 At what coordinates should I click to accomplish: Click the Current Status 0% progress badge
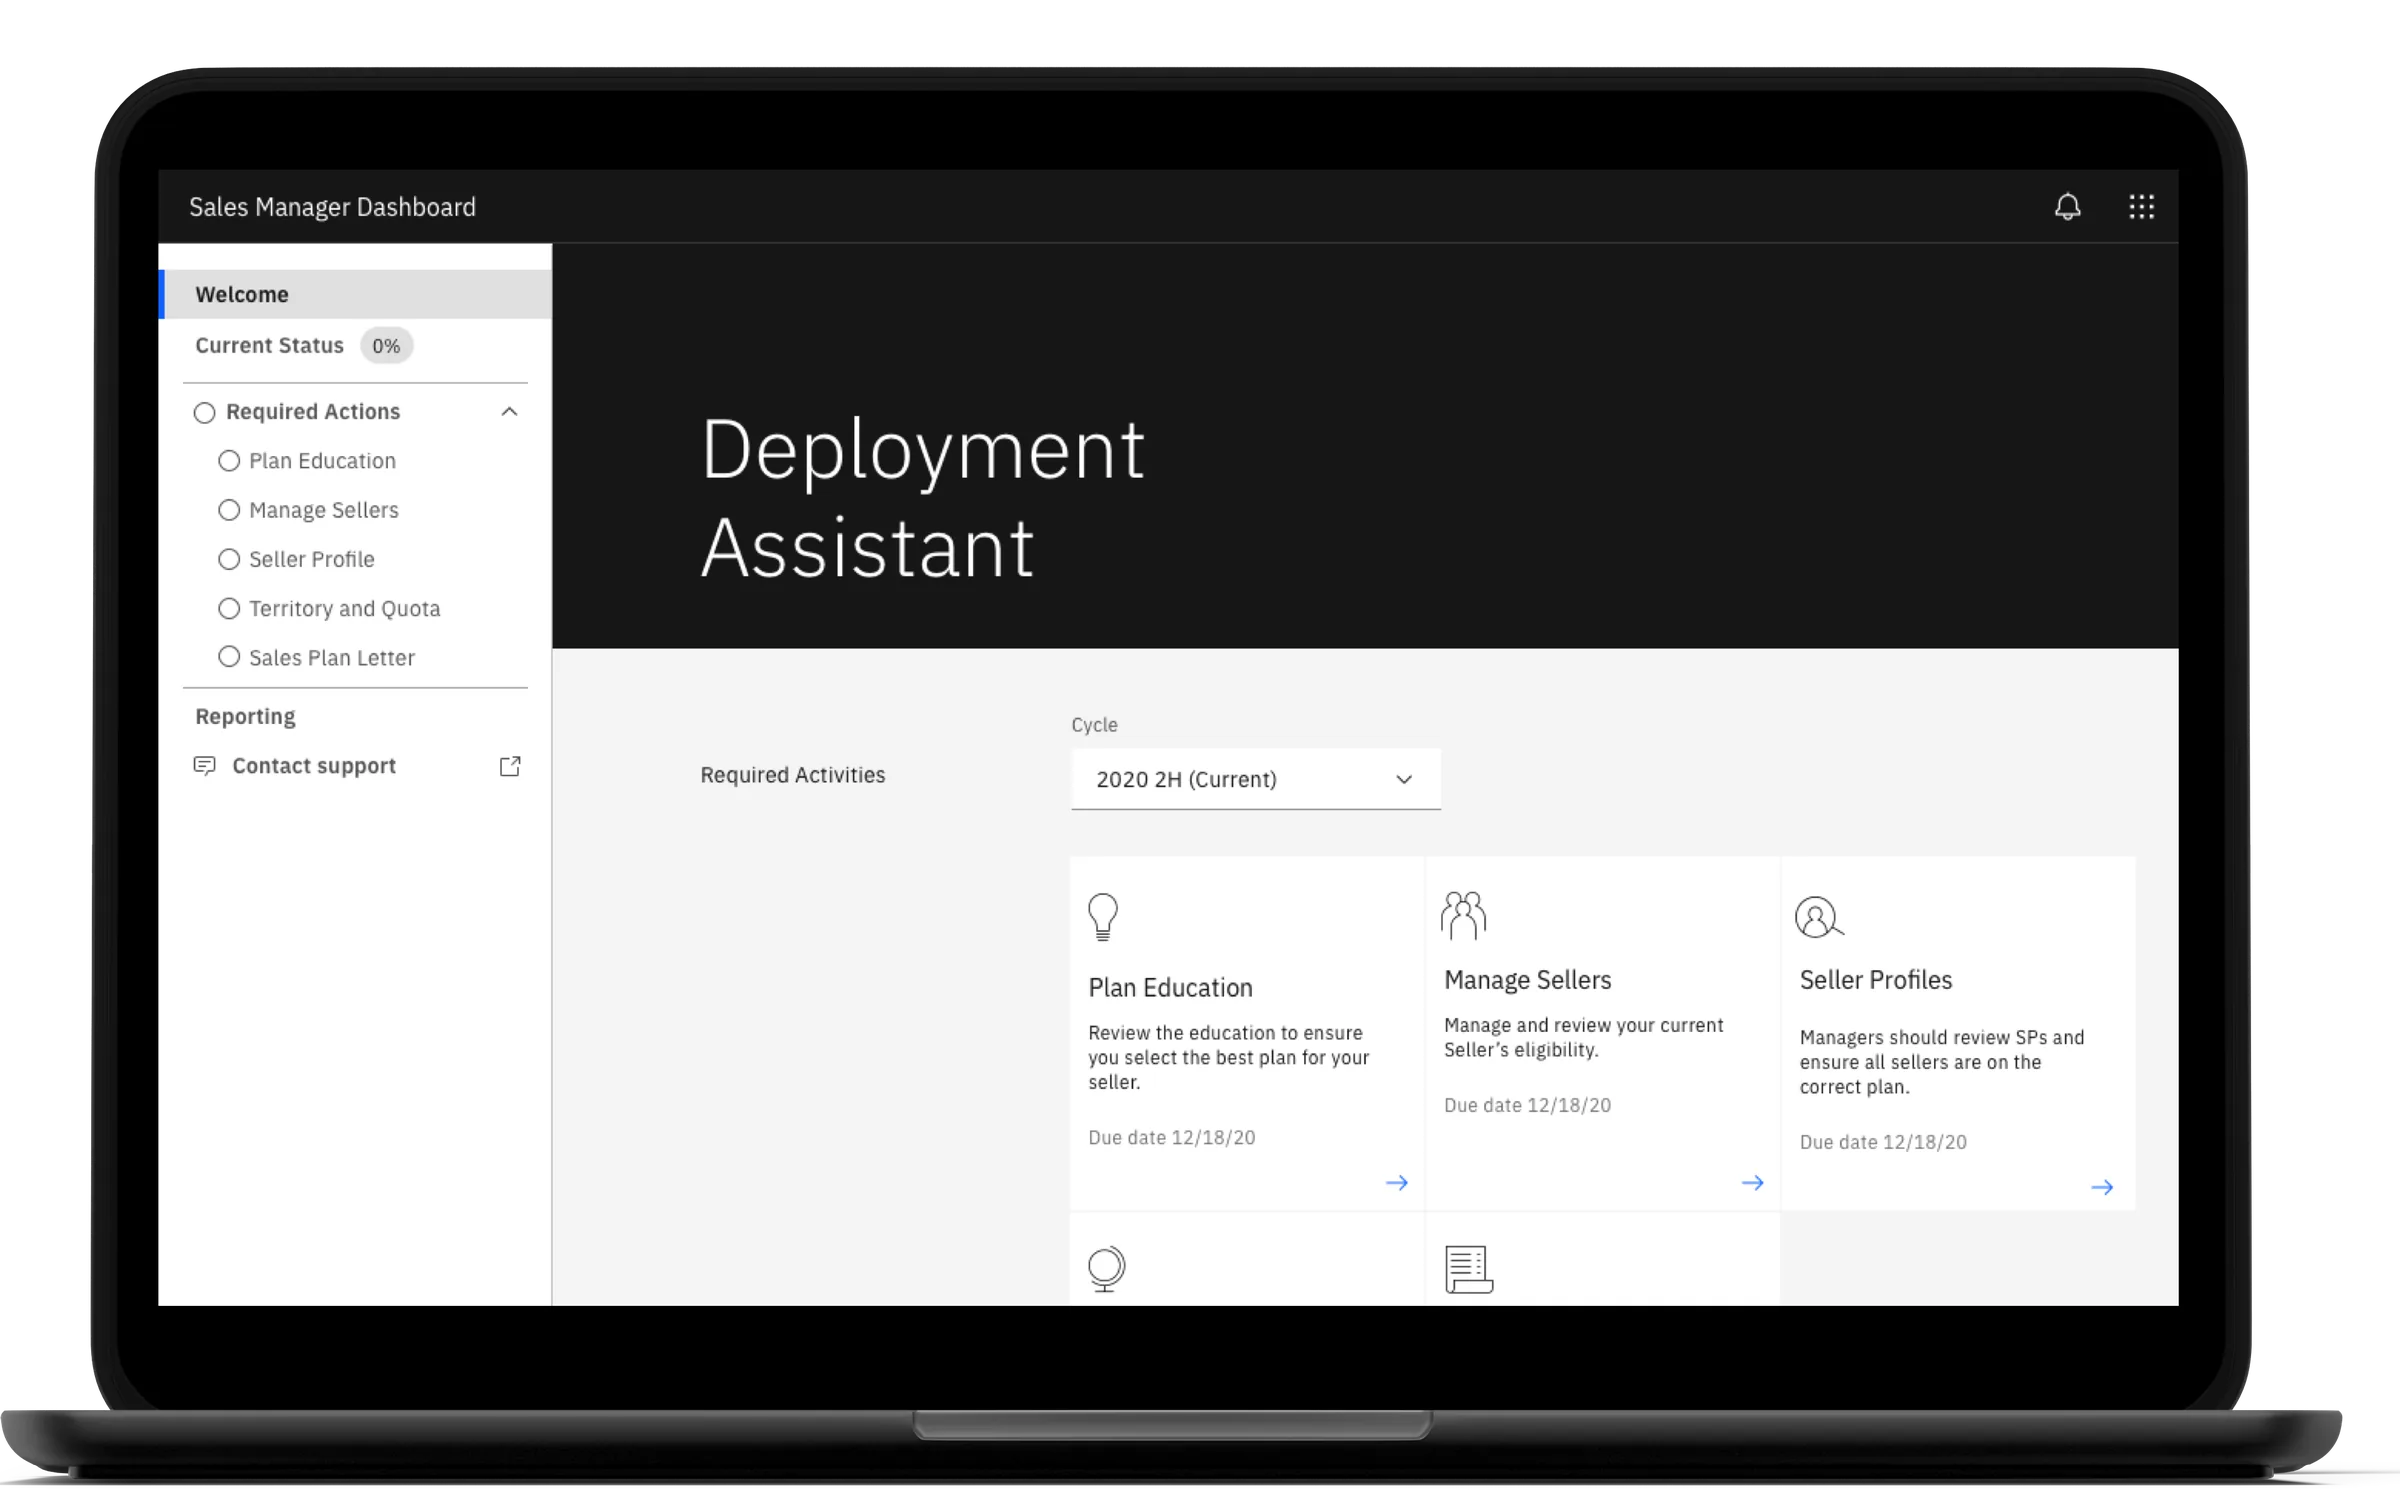(386, 346)
